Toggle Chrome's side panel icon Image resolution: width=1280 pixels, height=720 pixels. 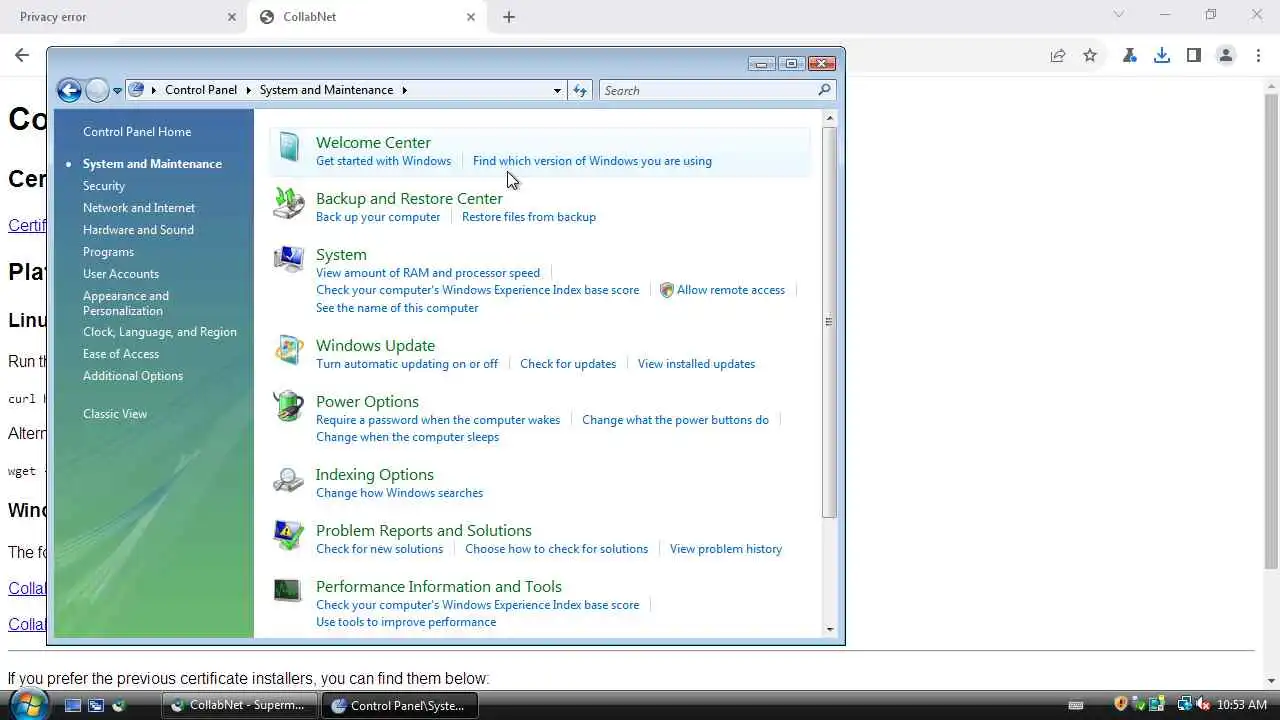[1193, 56]
